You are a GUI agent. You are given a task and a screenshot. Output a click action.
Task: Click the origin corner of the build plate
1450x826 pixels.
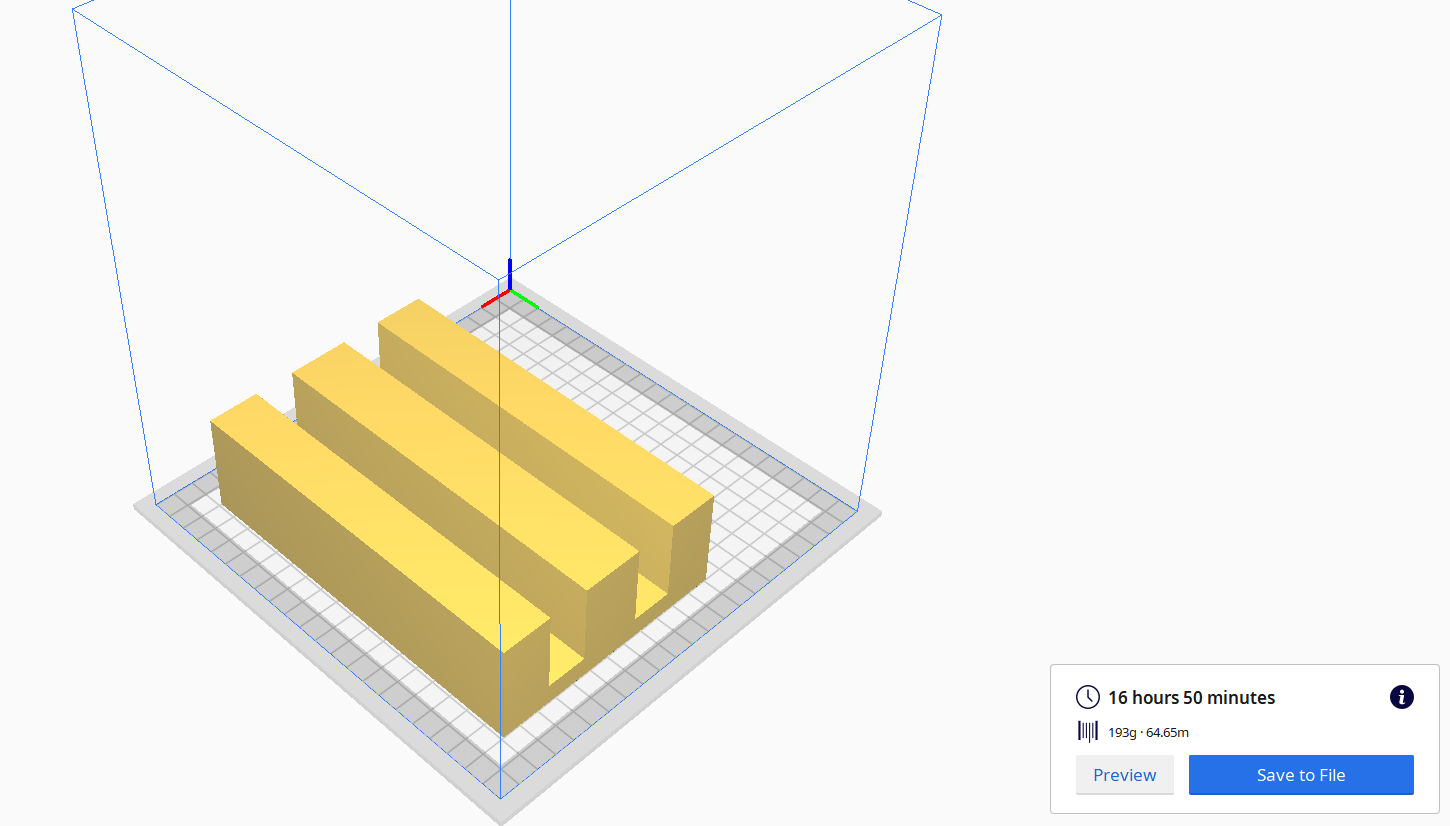(x=509, y=293)
